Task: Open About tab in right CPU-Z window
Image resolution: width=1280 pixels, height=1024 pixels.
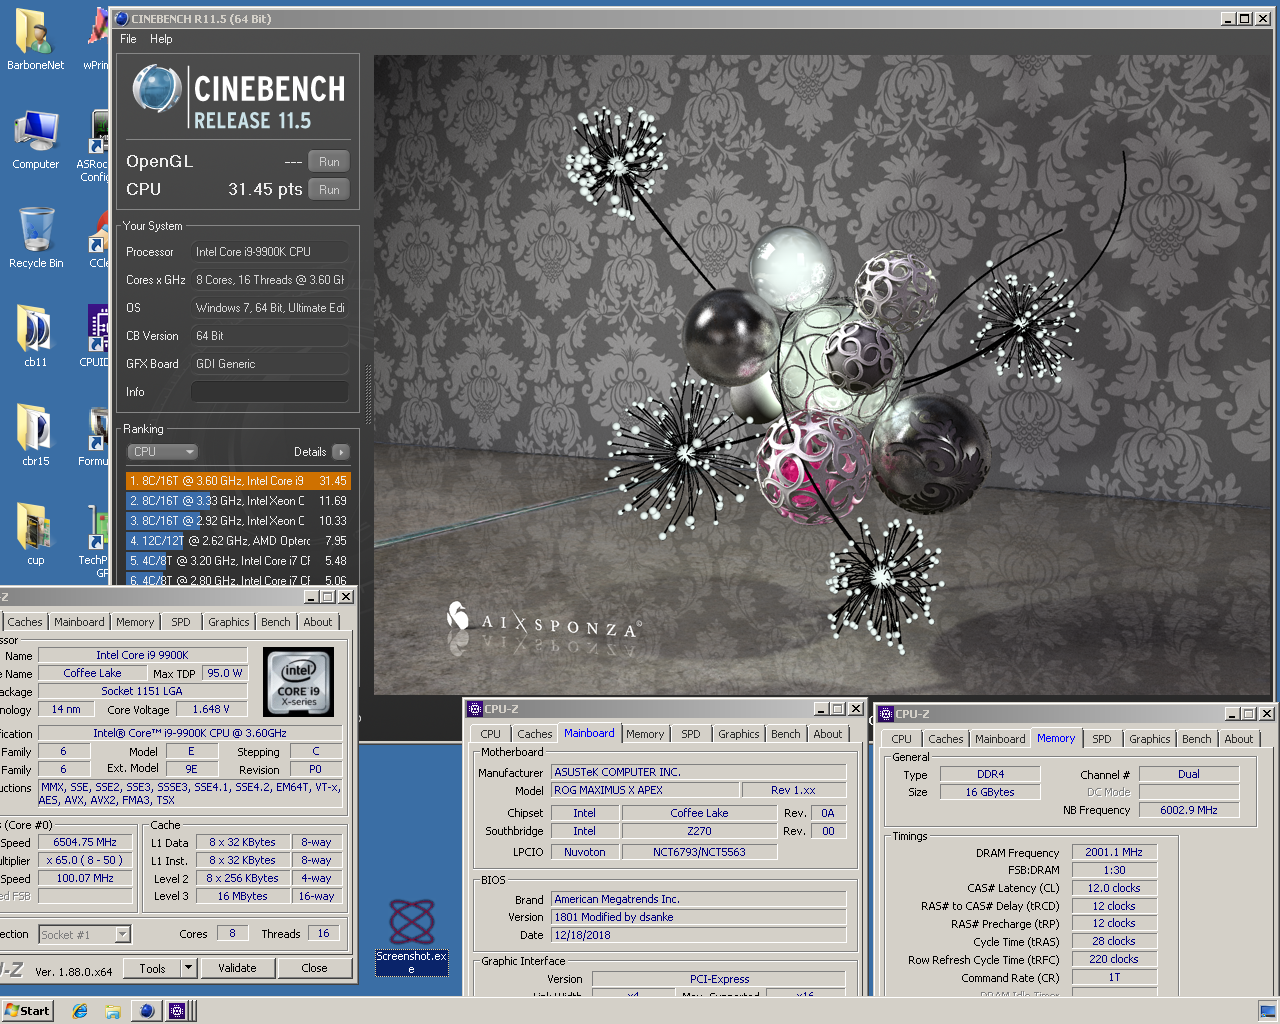Action: 1239,739
